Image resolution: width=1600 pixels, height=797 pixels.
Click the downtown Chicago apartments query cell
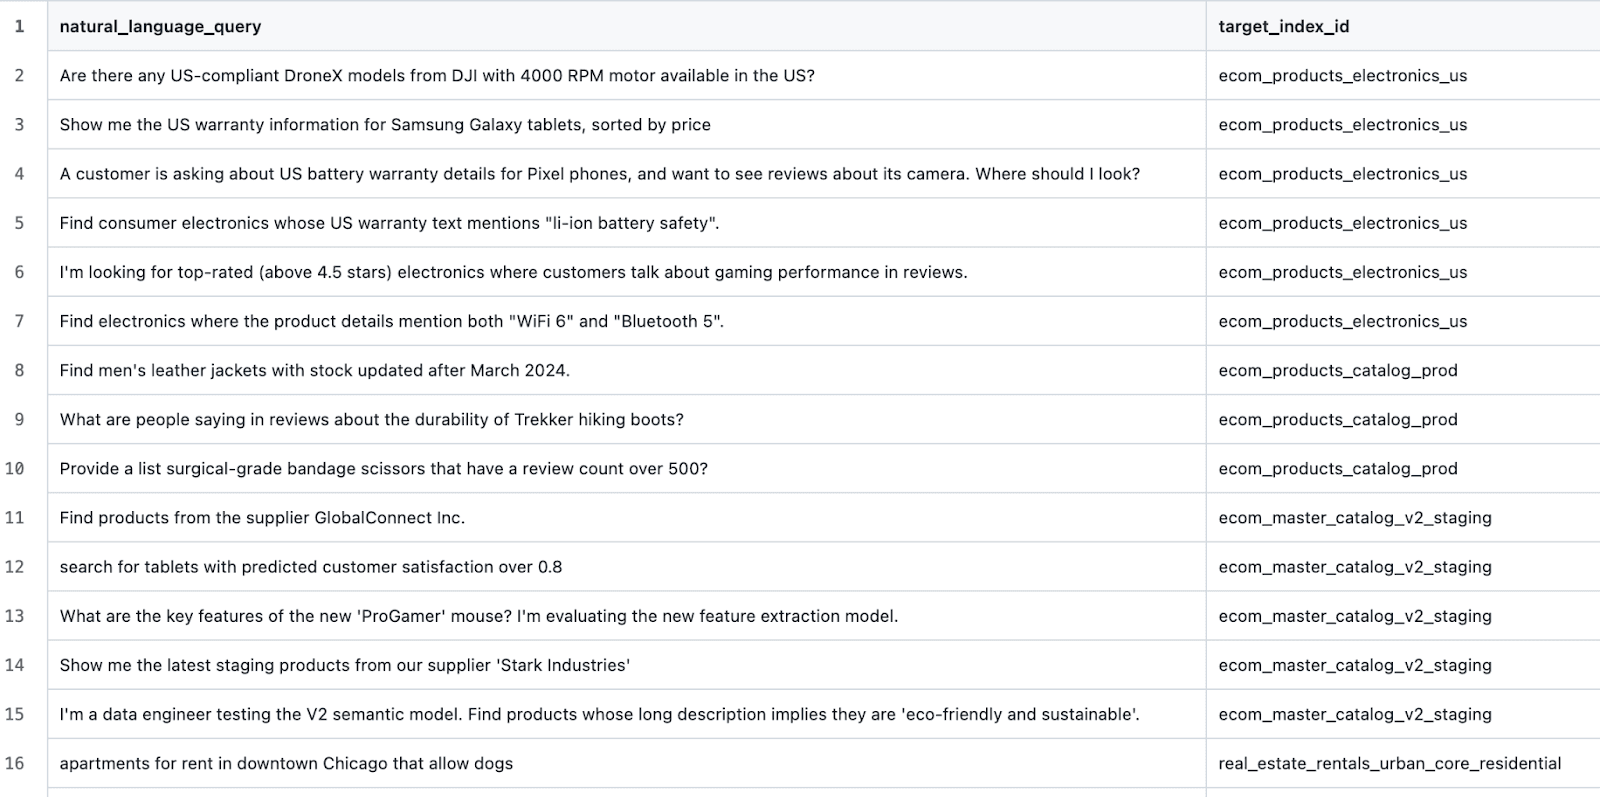(286, 764)
